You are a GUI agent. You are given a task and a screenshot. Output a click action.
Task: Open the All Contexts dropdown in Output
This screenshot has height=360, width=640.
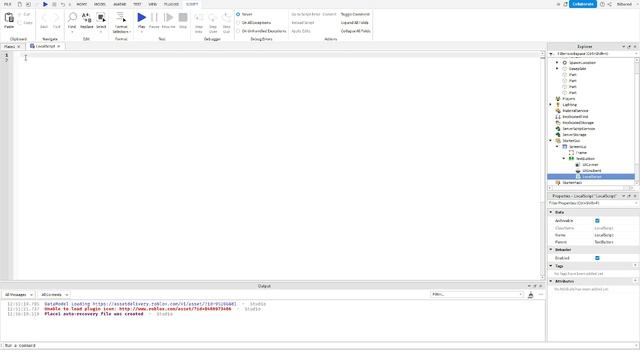coord(54,295)
